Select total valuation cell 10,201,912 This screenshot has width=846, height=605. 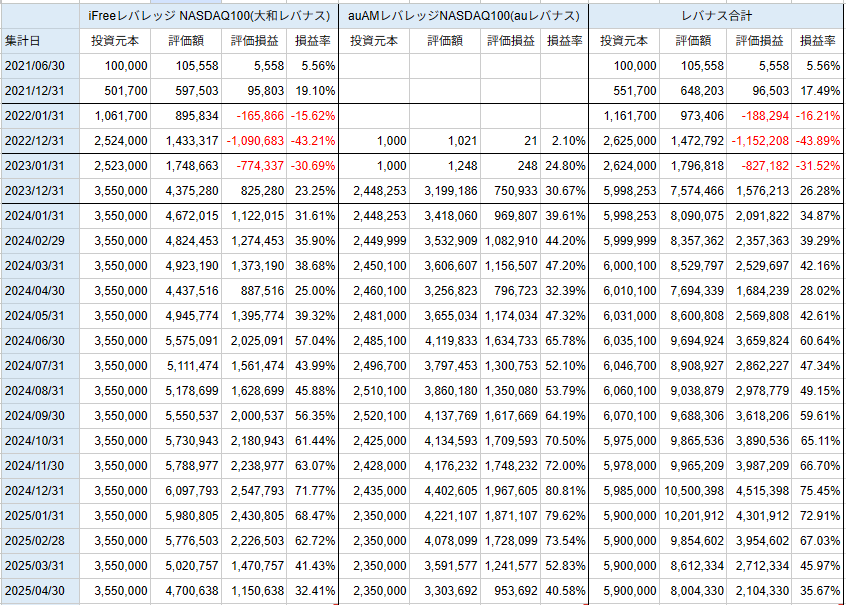point(693,516)
